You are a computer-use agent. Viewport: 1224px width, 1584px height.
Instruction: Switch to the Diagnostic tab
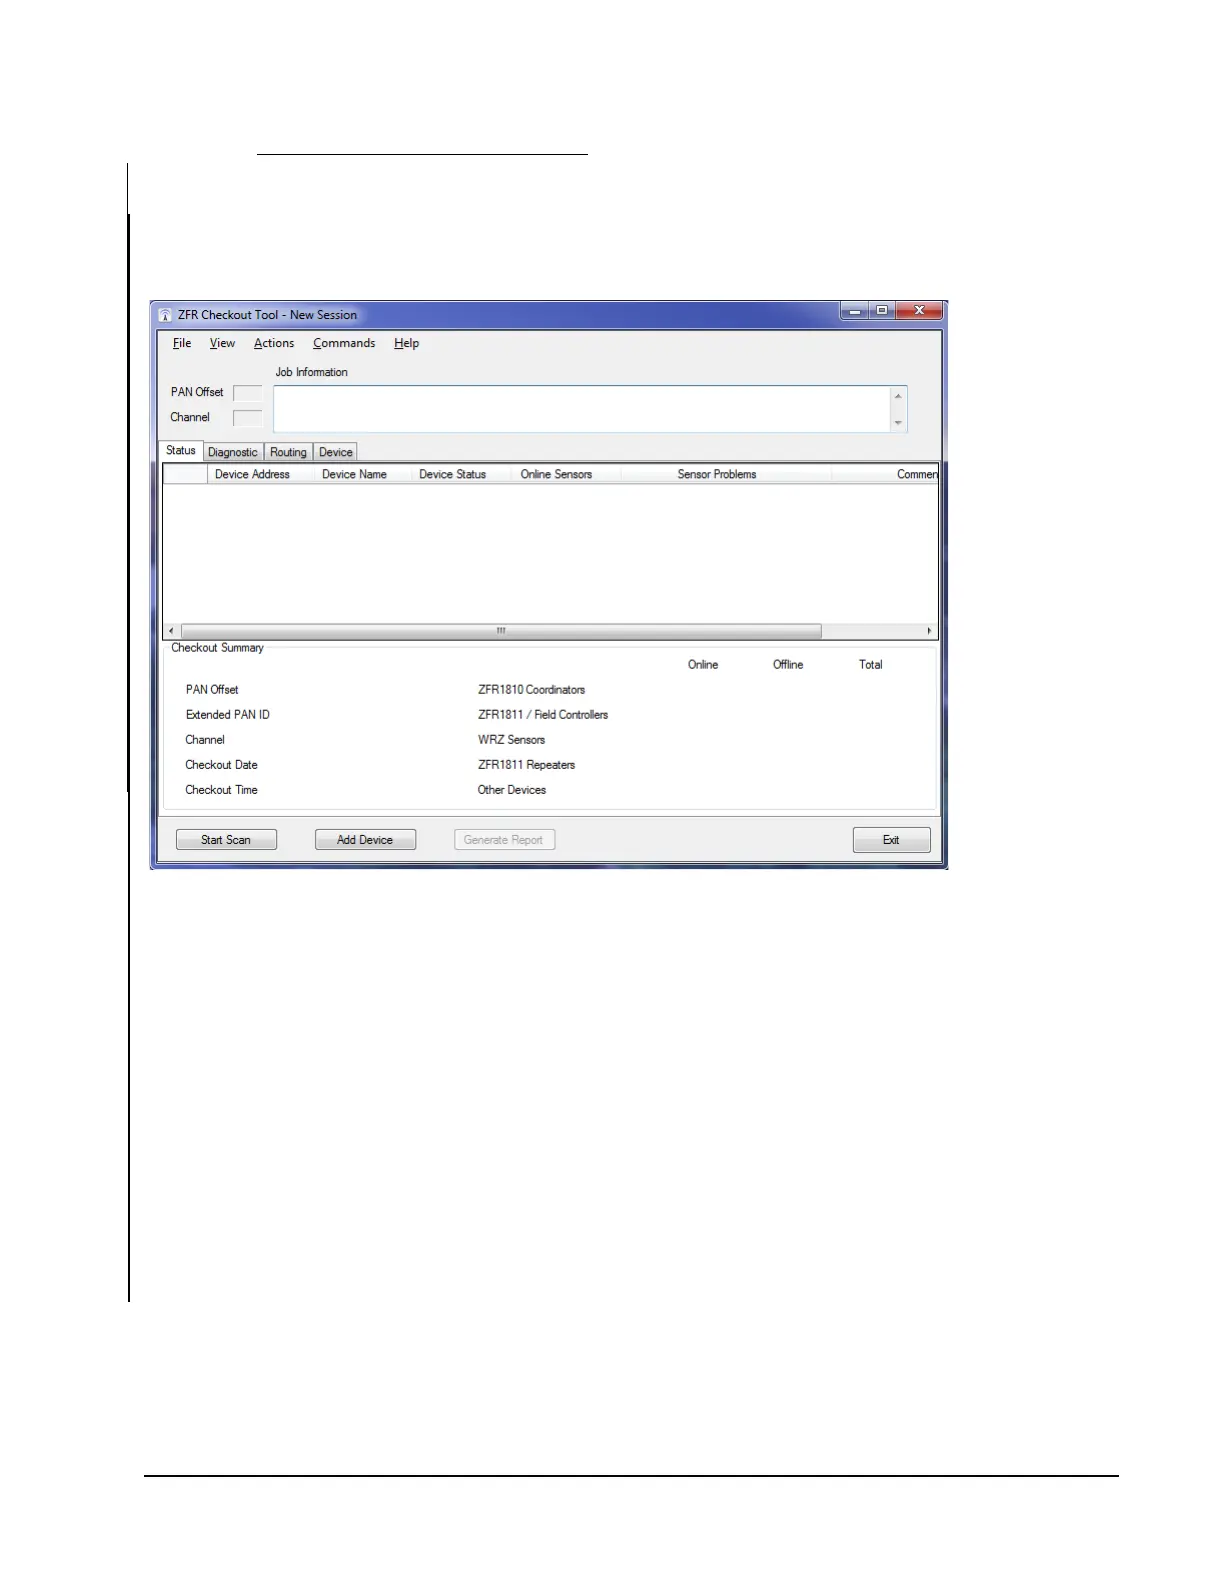click(x=233, y=452)
